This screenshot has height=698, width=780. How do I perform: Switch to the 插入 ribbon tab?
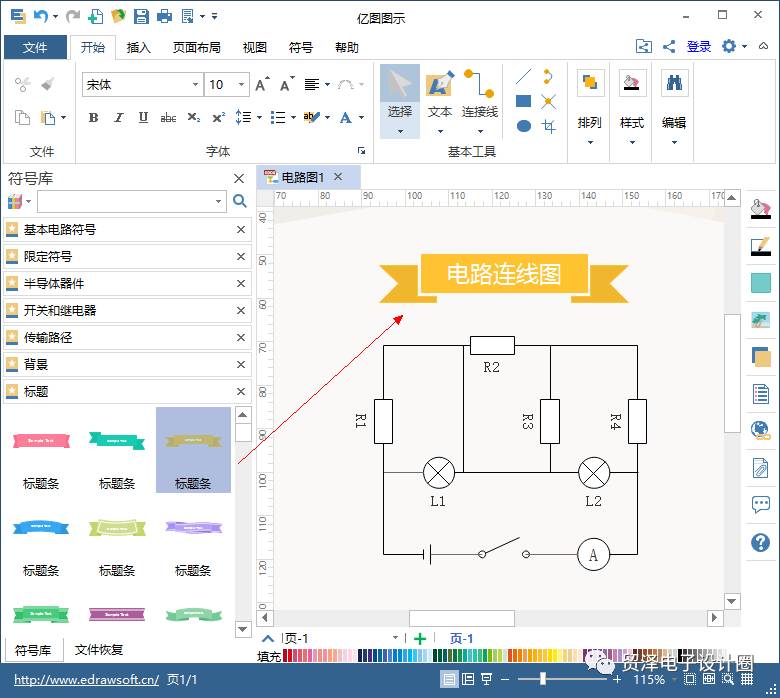click(x=138, y=48)
